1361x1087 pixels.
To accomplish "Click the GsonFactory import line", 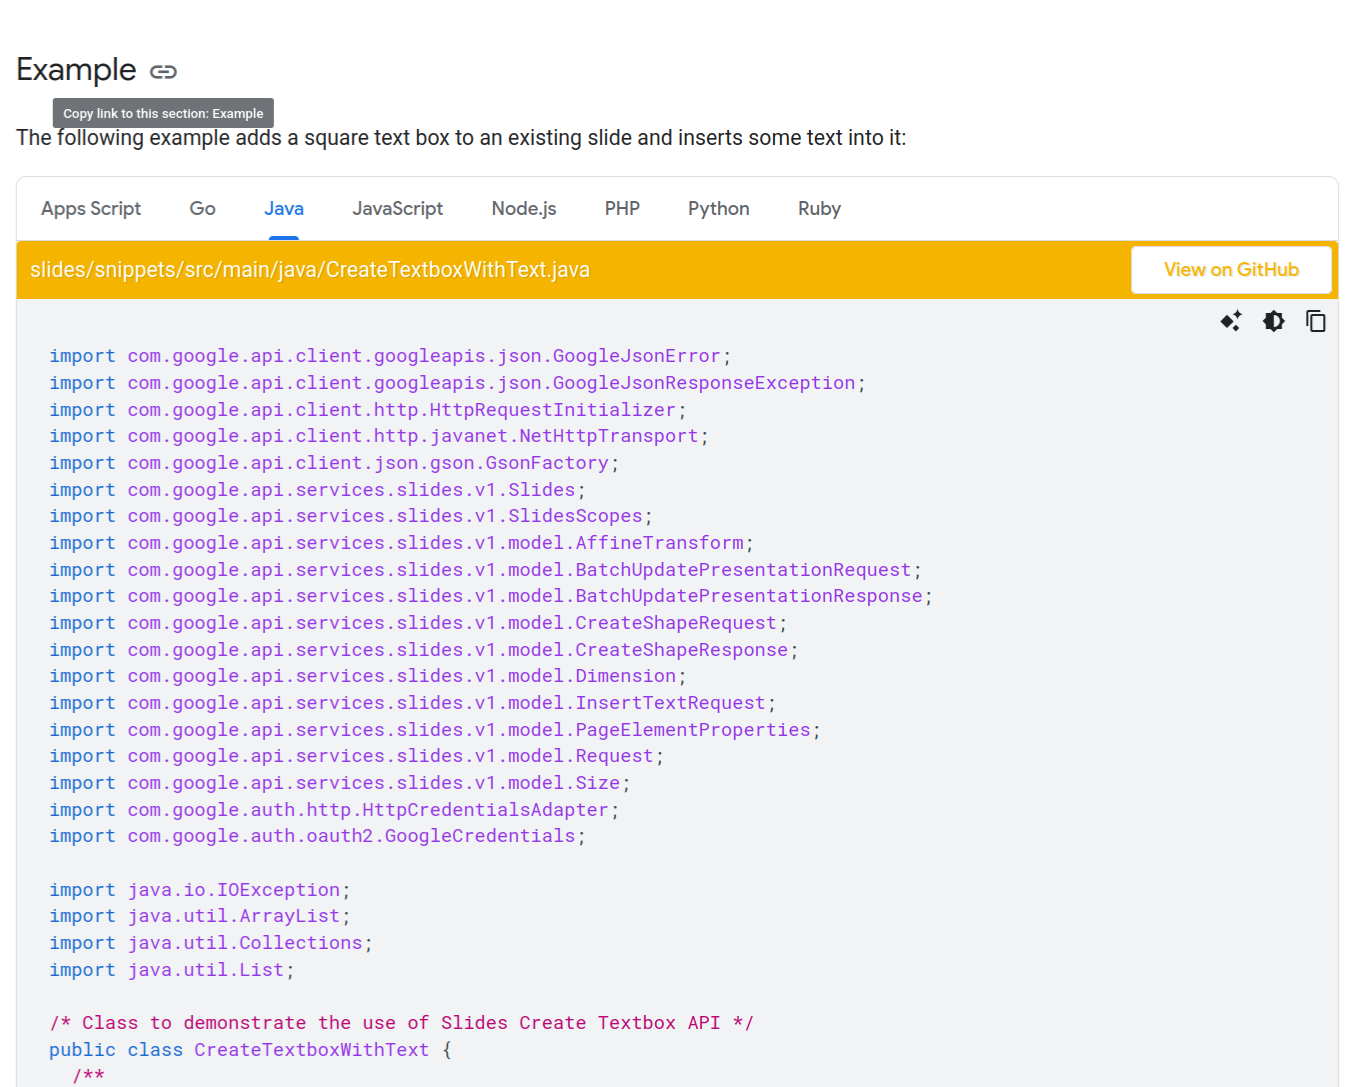I will coord(334,463).
